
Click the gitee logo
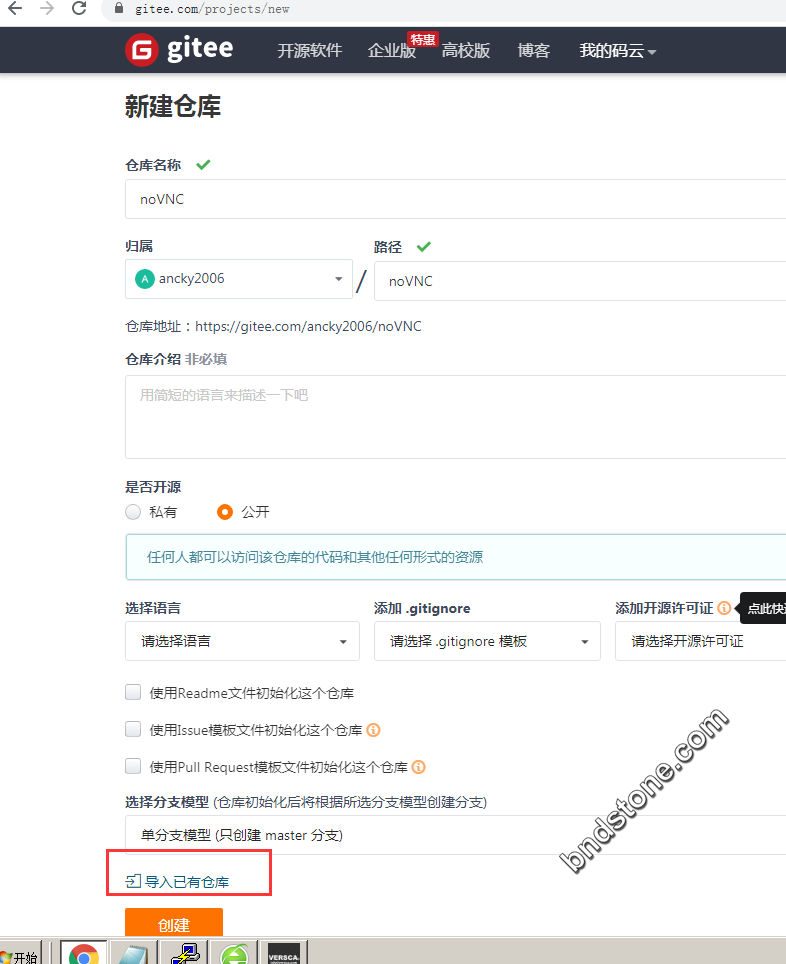pyautogui.click(x=179, y=49)
